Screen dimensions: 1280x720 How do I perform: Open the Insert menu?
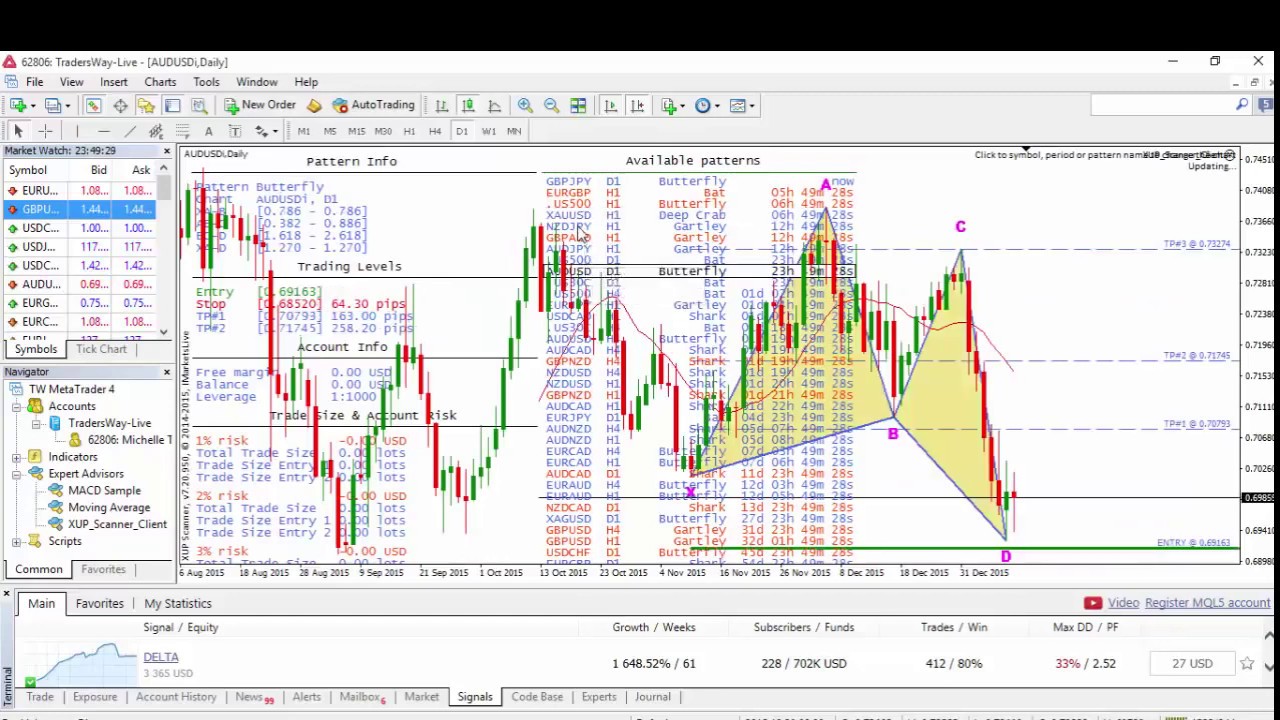tap(113, 82)
